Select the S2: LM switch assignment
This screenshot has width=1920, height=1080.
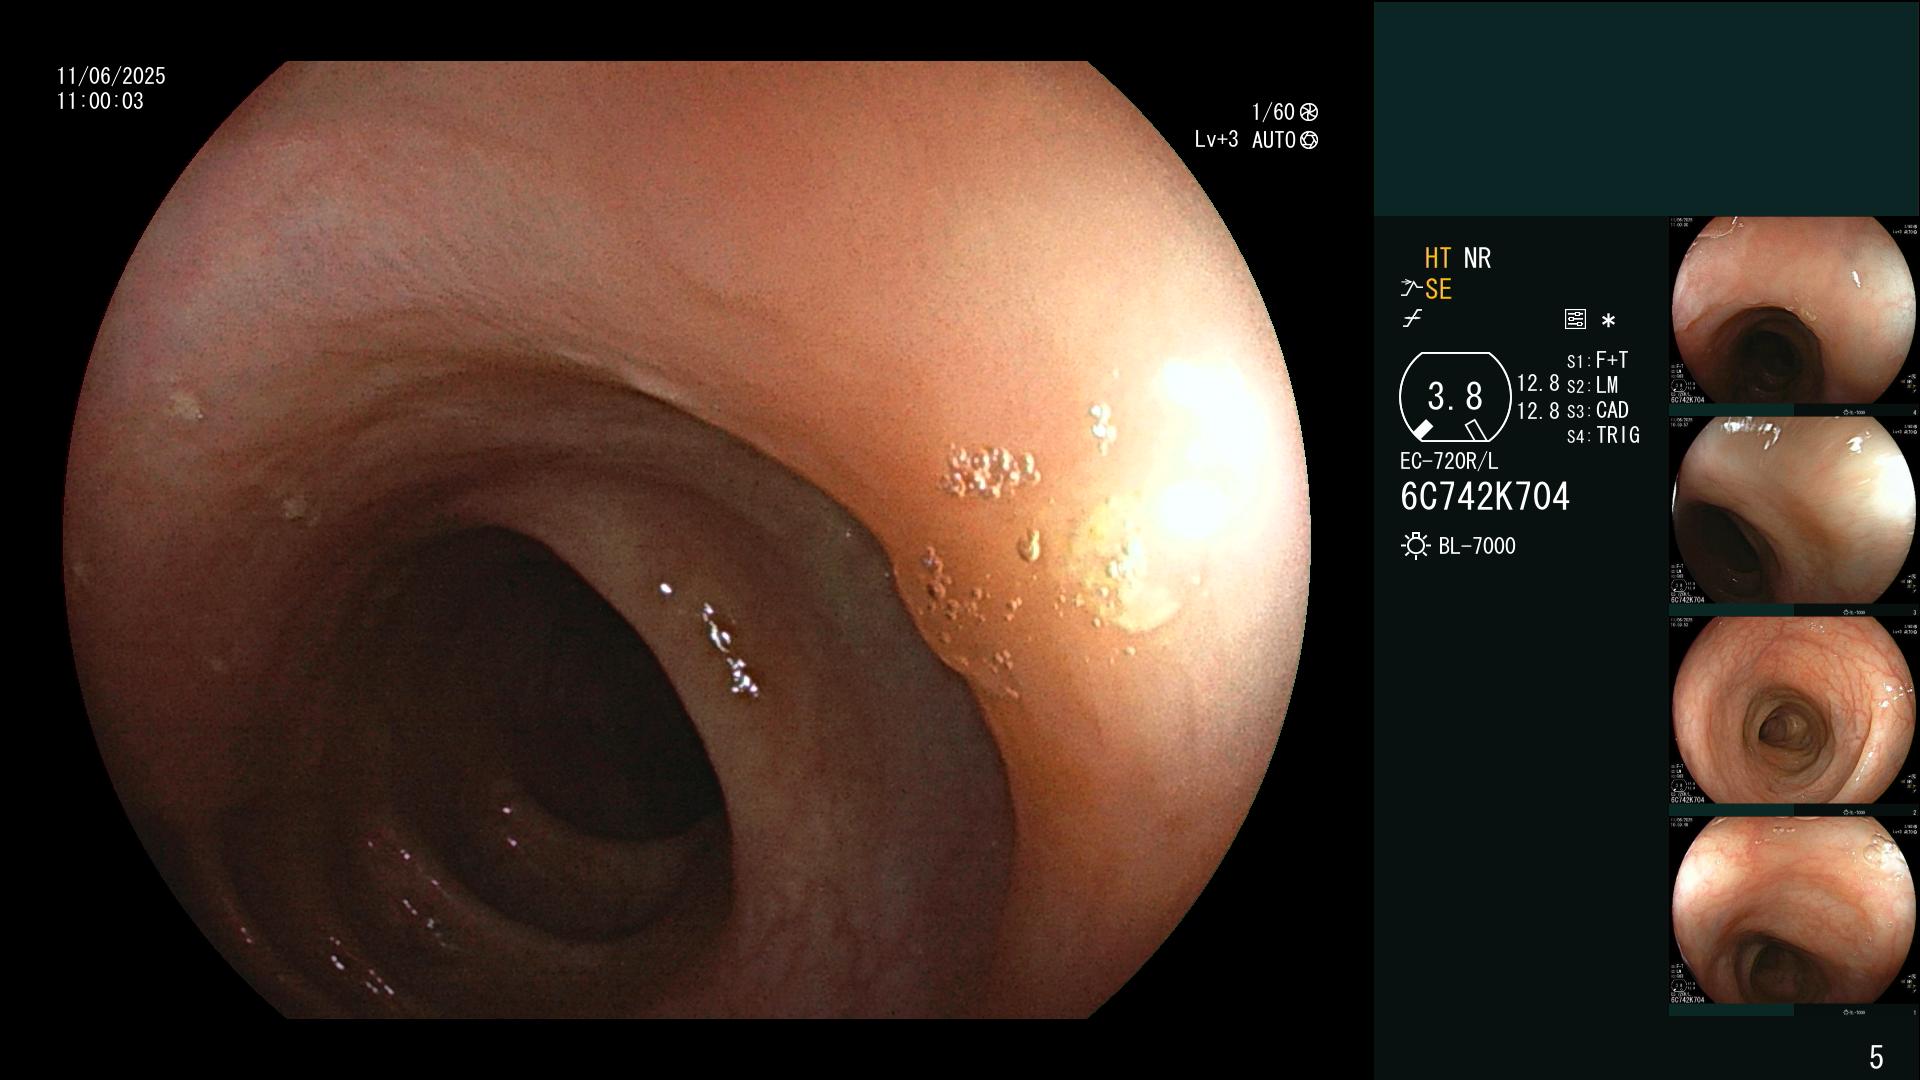point(1592,385)
